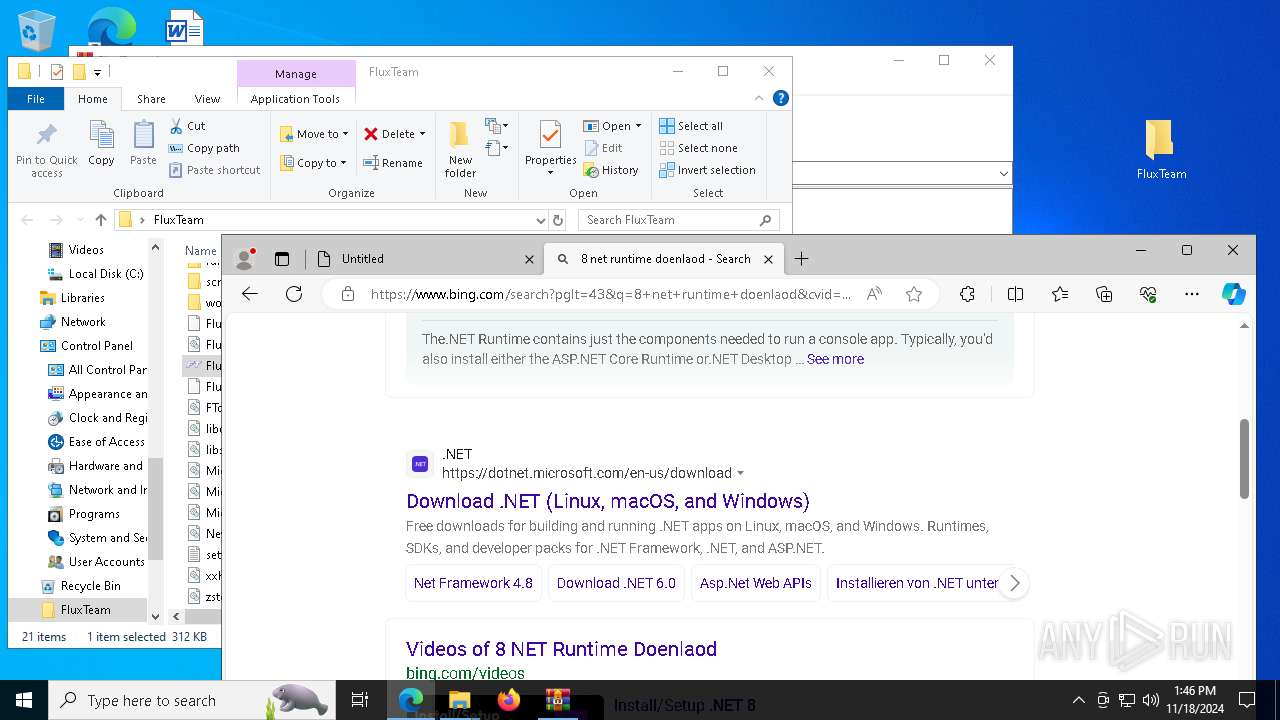Expand dotnet.microsoft.com result URL dropdown
This screenshot has height=720, width=1280.
click(x=741, y=473)
